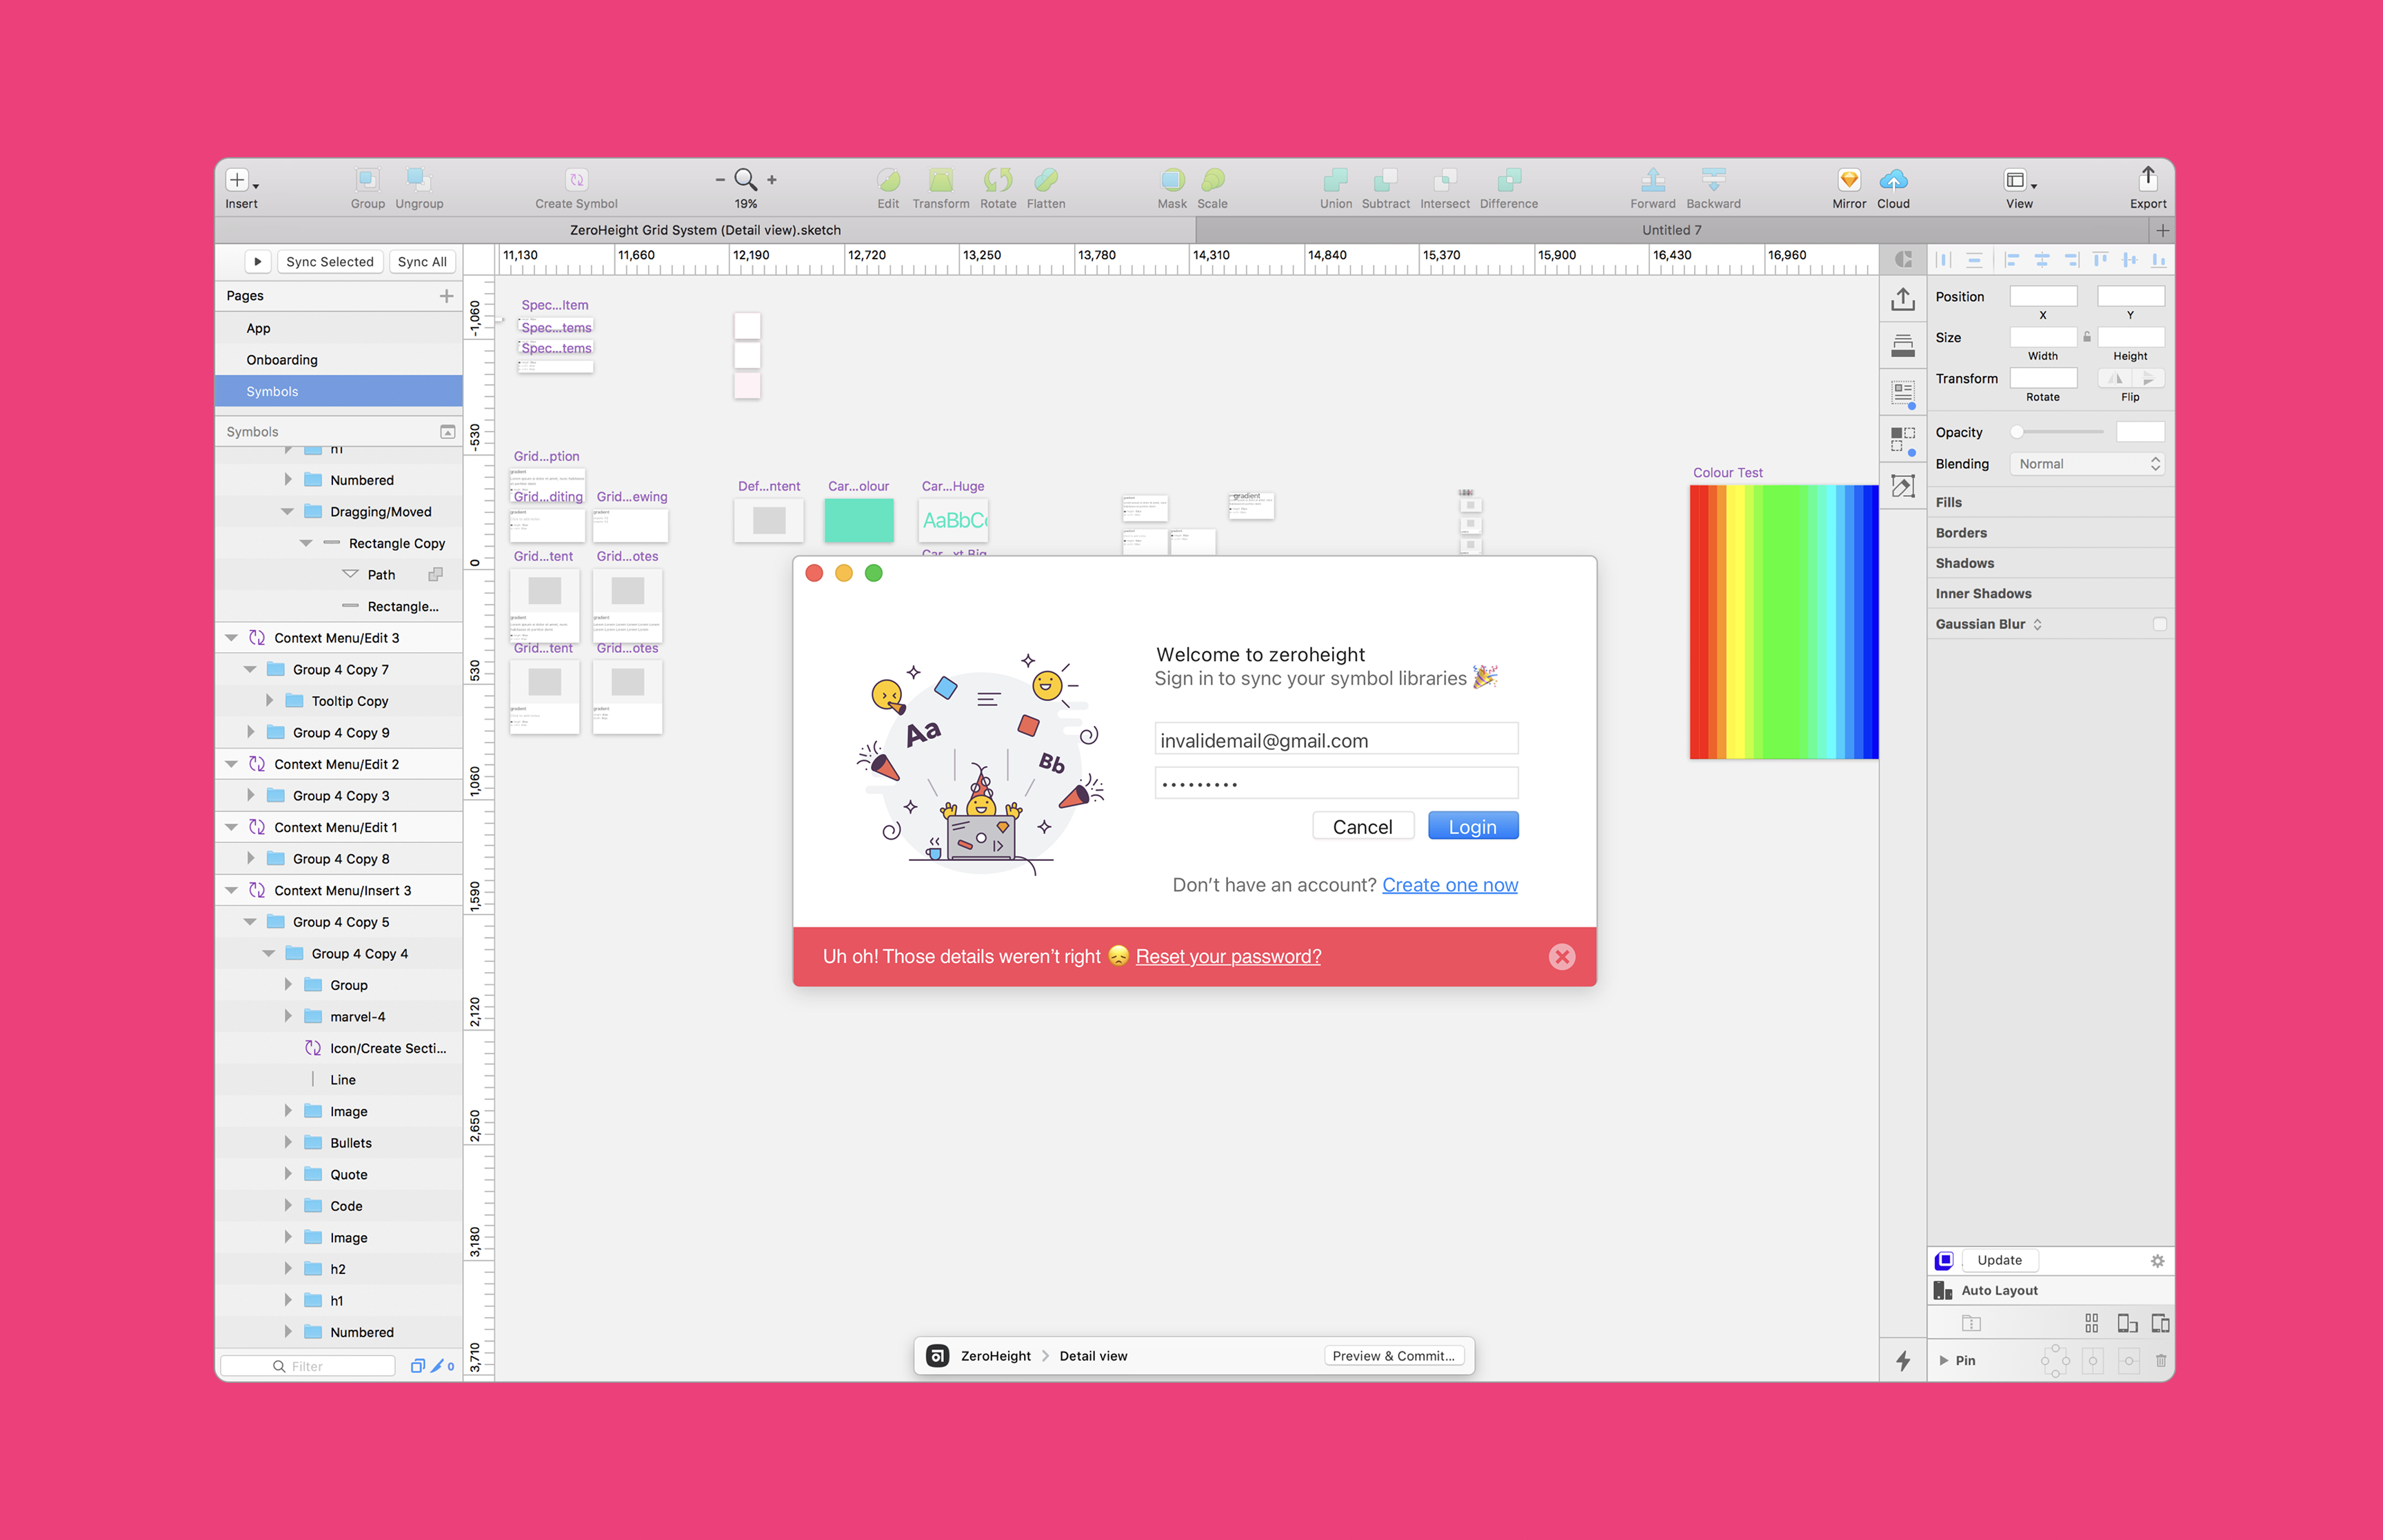2383x1540 pixels.
Task: Flip the layer horizontally
Action: pos(2116,378)
